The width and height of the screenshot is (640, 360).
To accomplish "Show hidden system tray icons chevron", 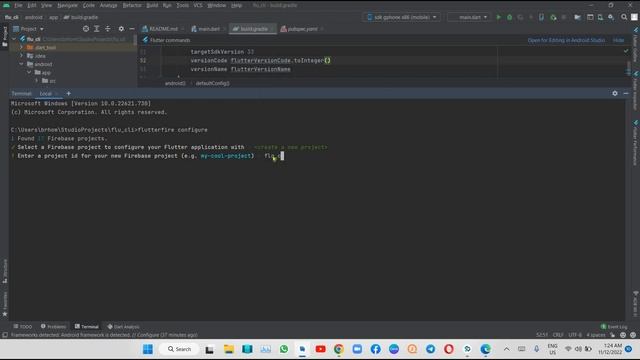I will click(x=507, y=349).
